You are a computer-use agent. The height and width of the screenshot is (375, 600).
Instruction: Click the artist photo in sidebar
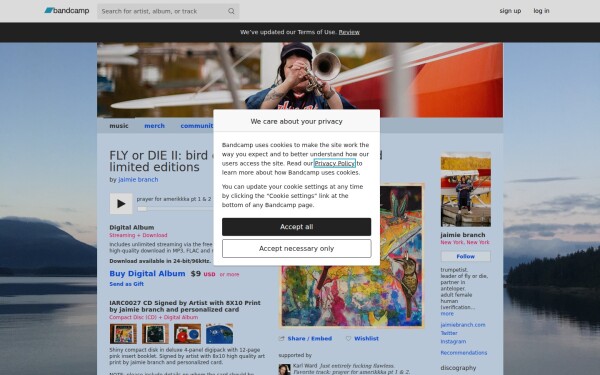(466, 189)
